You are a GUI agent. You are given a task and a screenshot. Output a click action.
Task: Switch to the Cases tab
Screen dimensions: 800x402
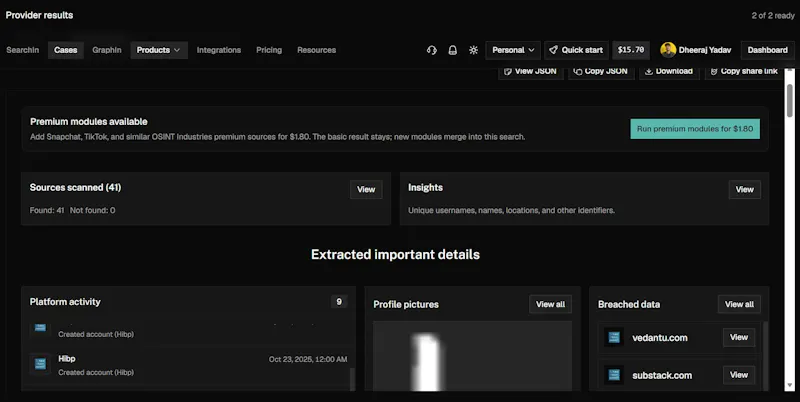tap(66, 50)
